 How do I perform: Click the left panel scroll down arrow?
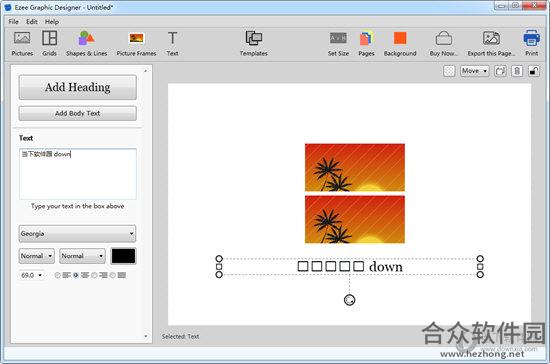tap(146, 336)
